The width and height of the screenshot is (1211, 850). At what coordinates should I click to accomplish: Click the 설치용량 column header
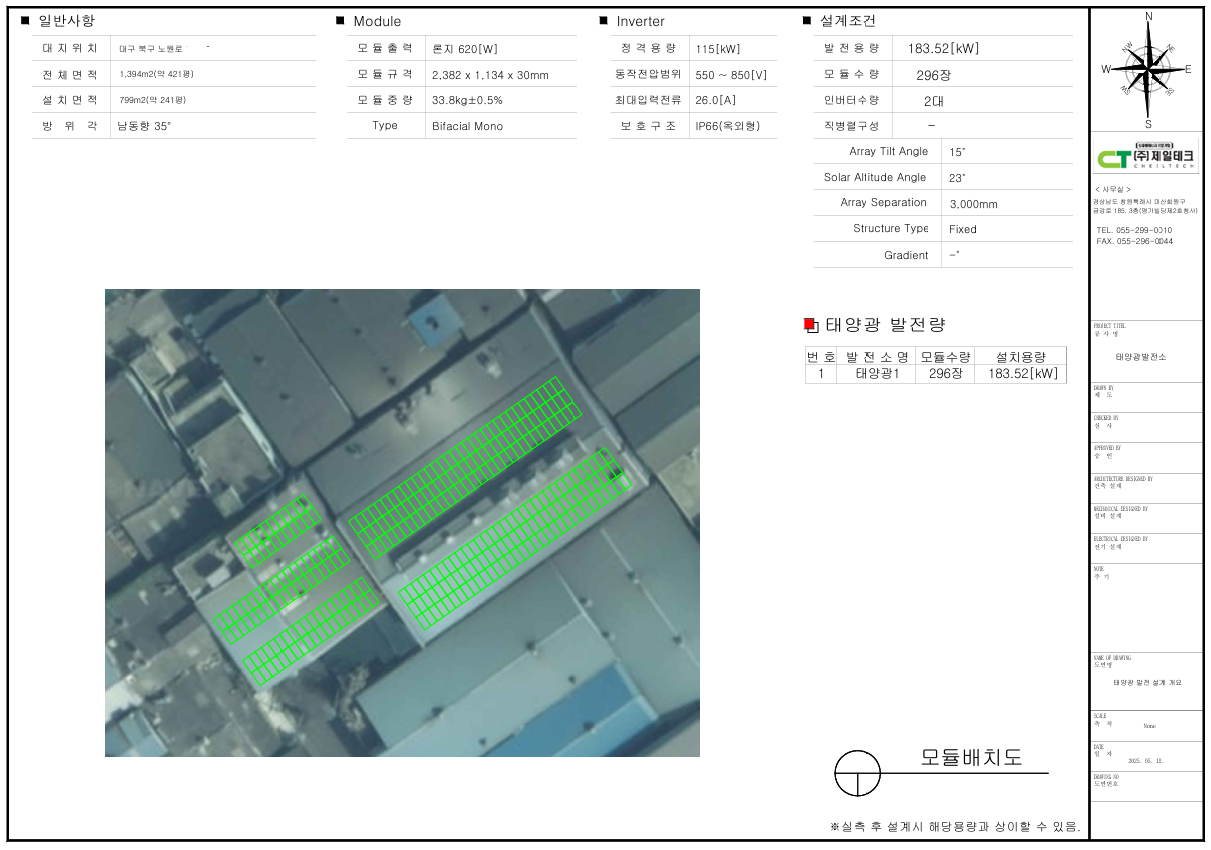pos(1020,357)
